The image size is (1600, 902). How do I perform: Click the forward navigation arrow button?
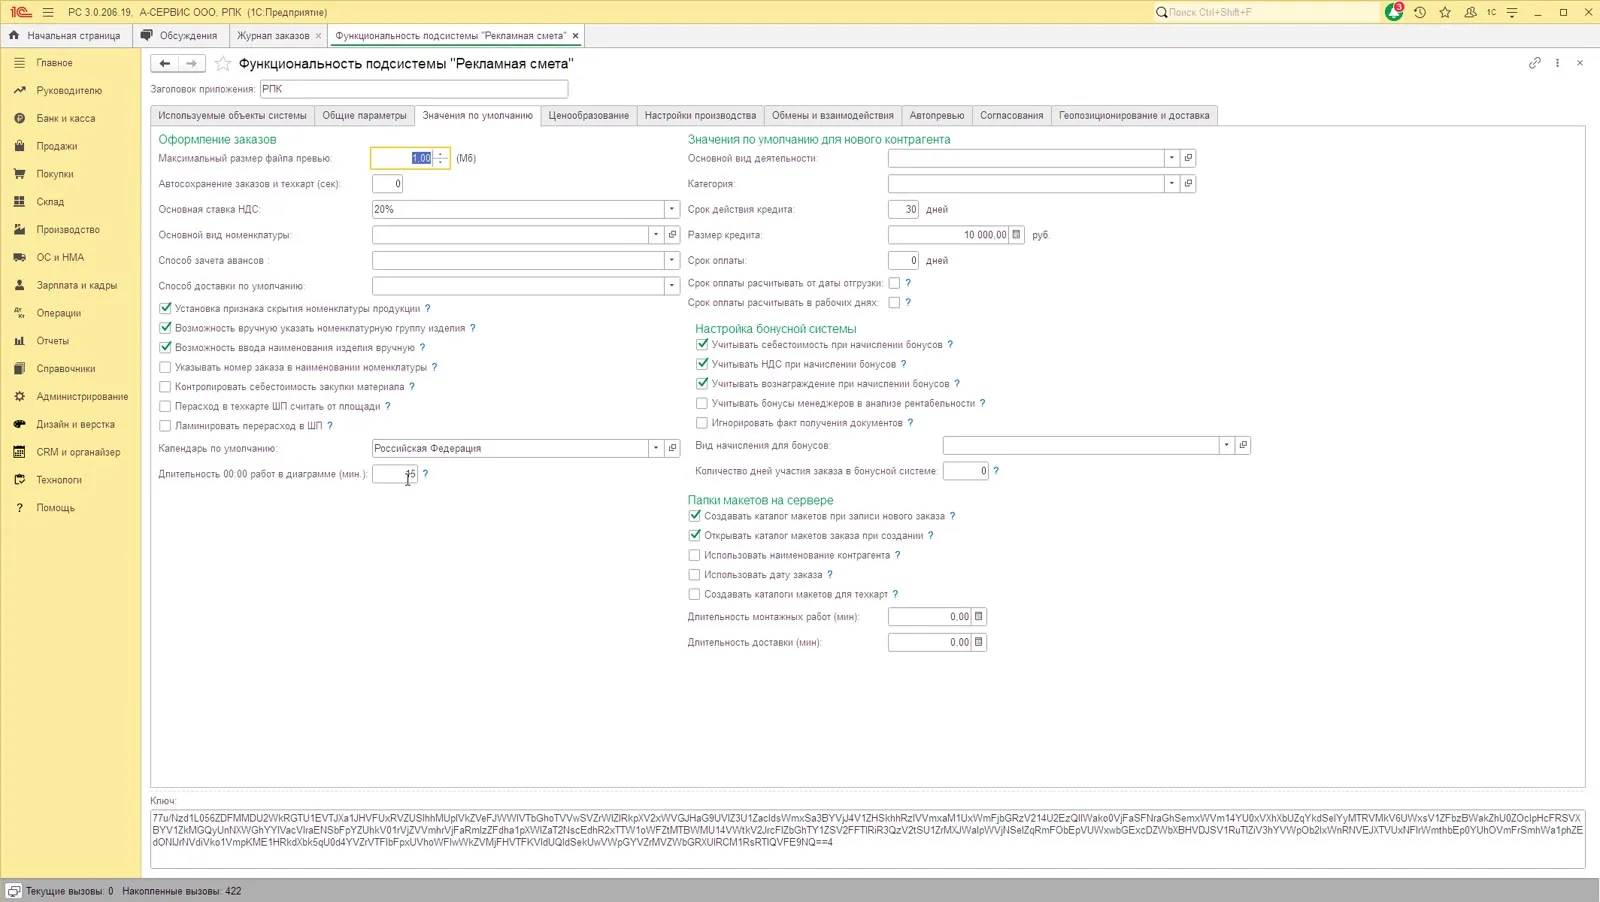coord(192,63)
